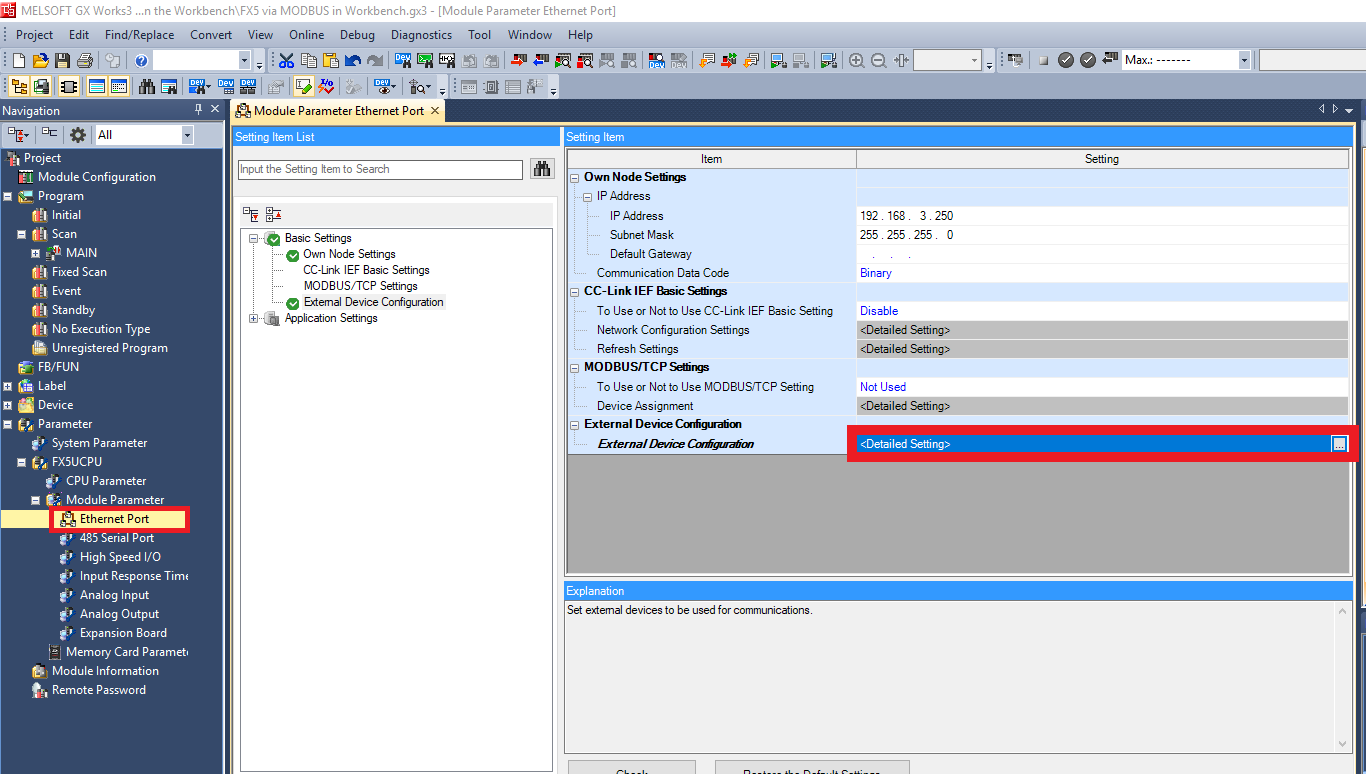The height and width of the screenshot is (774, 1366).
Task: Collapse all items in Setting Item List
Action: click(273, 214)
